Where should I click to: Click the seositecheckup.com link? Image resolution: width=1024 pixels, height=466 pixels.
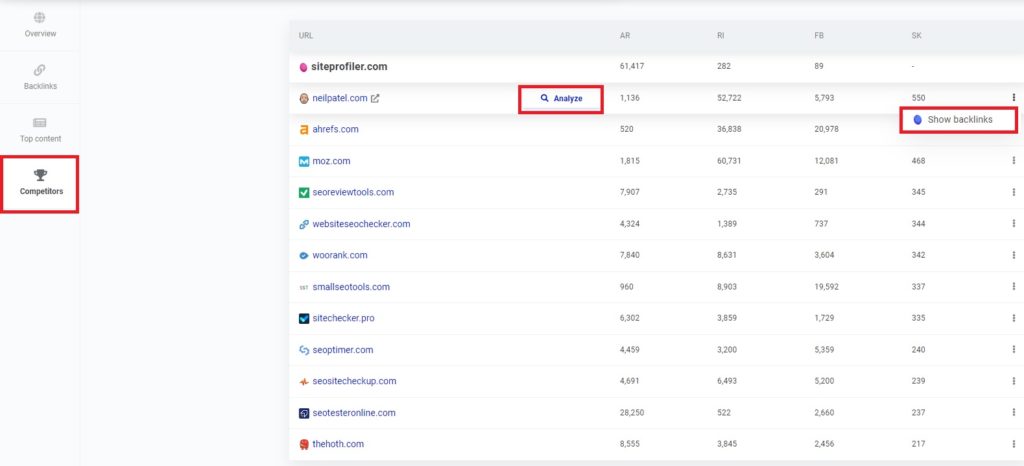click(354, 381)
